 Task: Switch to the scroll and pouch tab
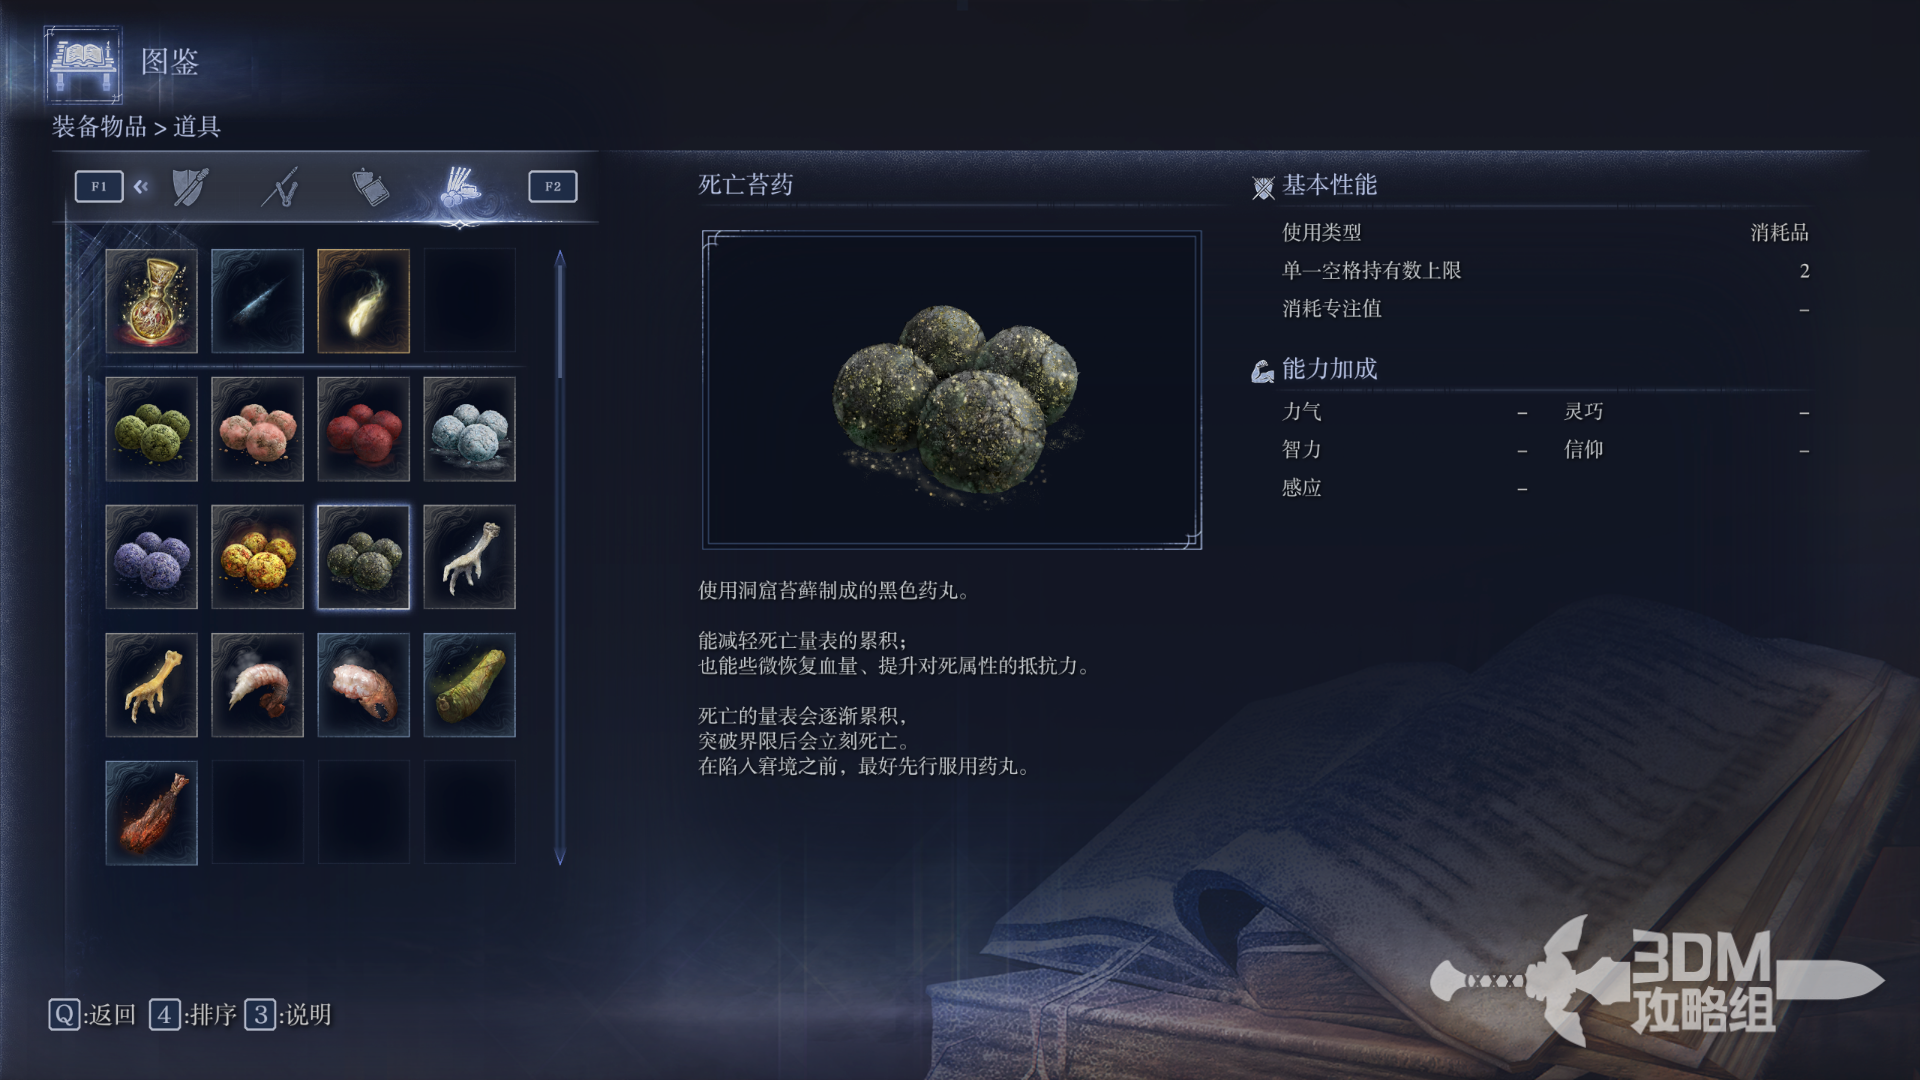(370, 187)
